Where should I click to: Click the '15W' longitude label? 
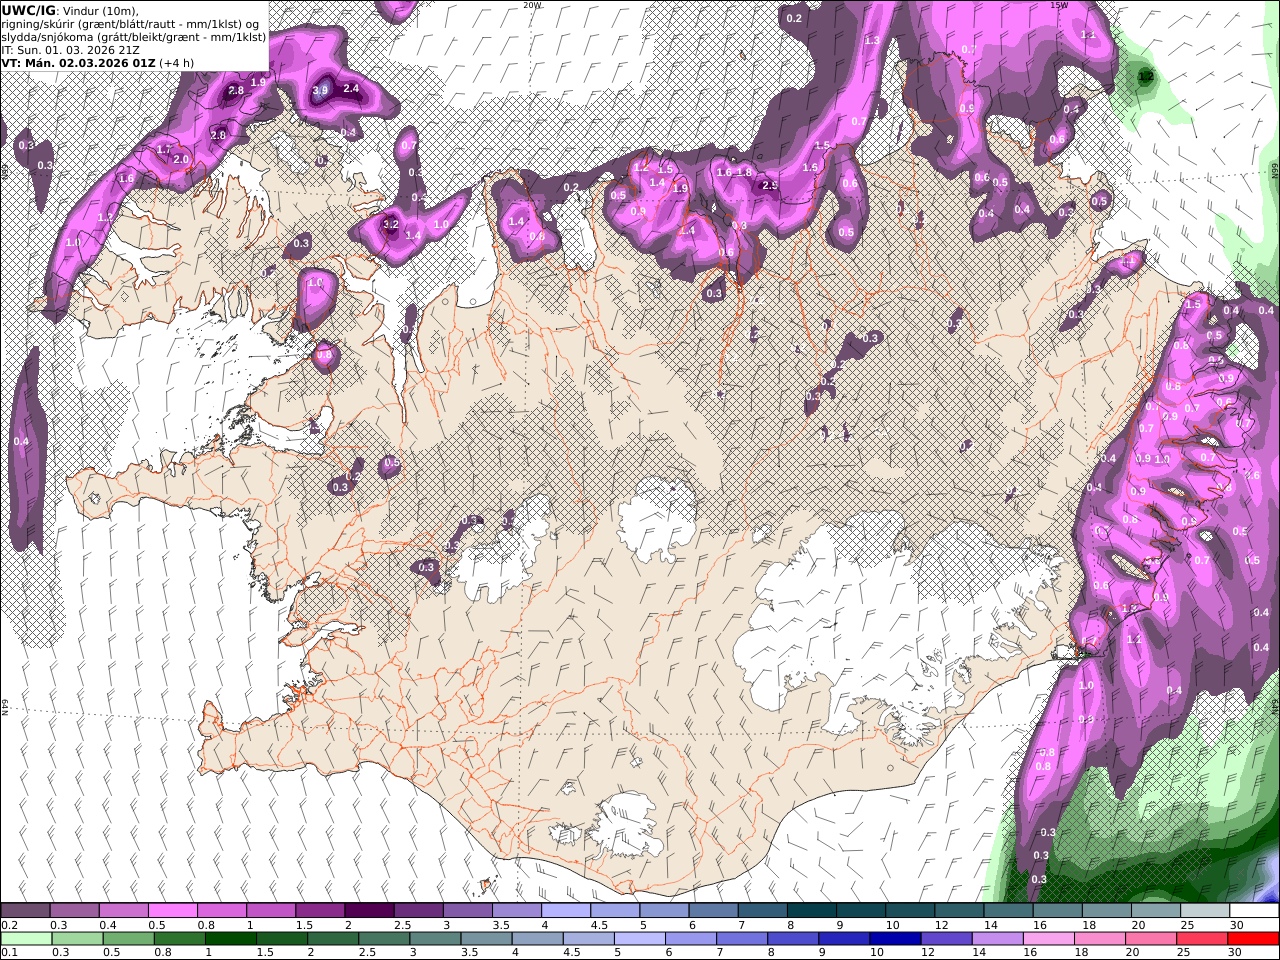coord(1058,5)
